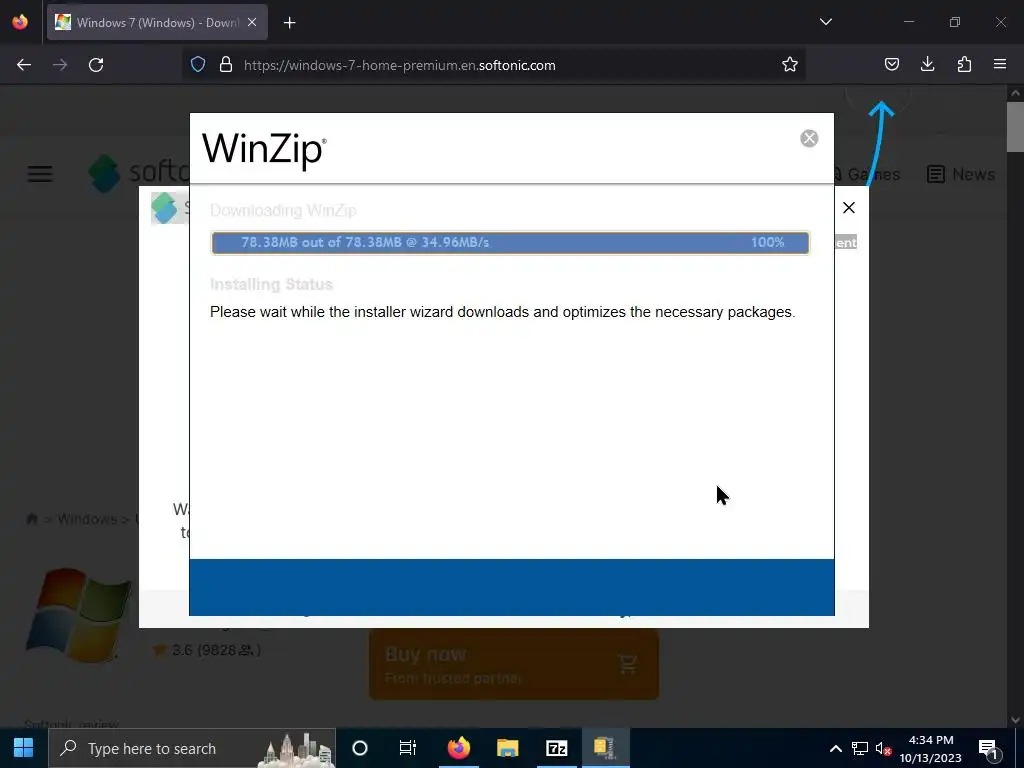Viewport: 1024px width, 768px height.
Task: Open Cortana circle on taskbar
Action: [360, 748]
